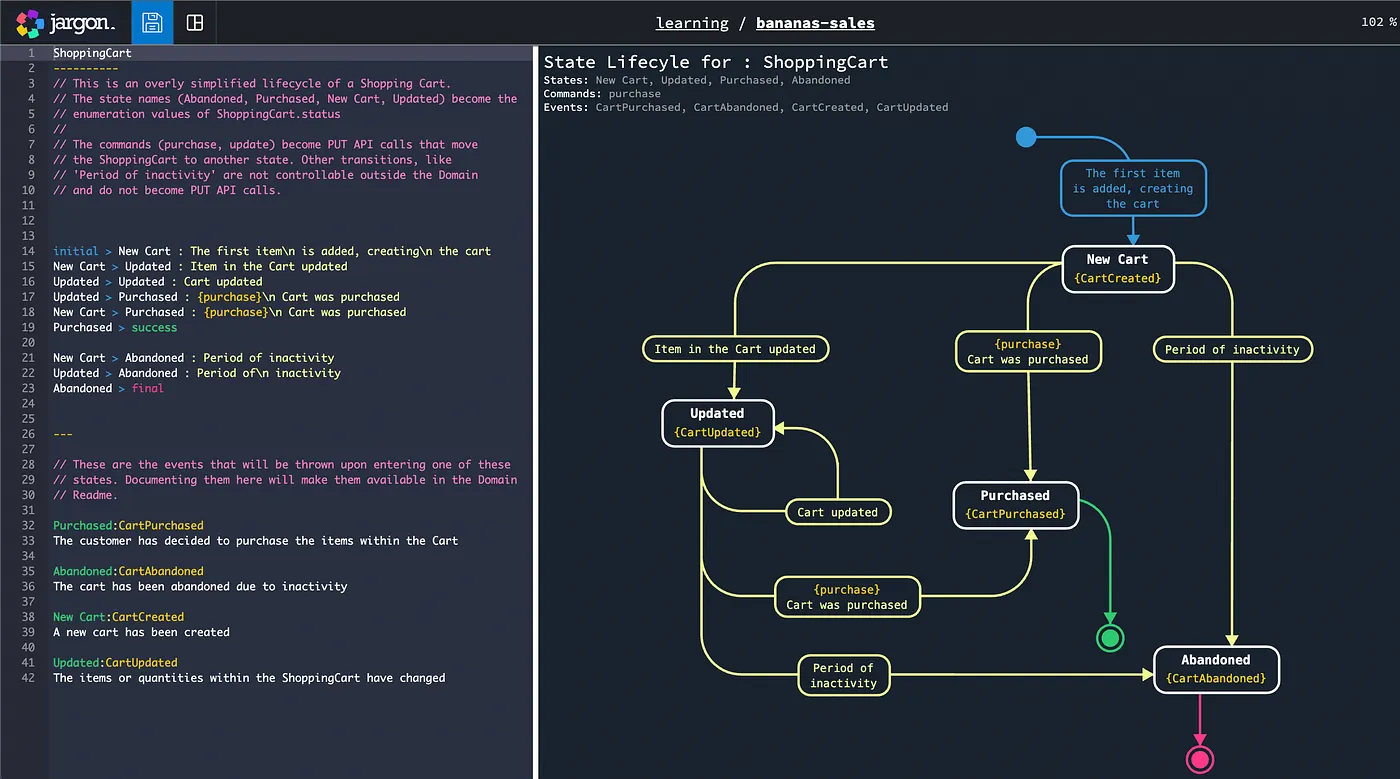
Task: Select the Updated state node
Action: click(x=717, y=422)
